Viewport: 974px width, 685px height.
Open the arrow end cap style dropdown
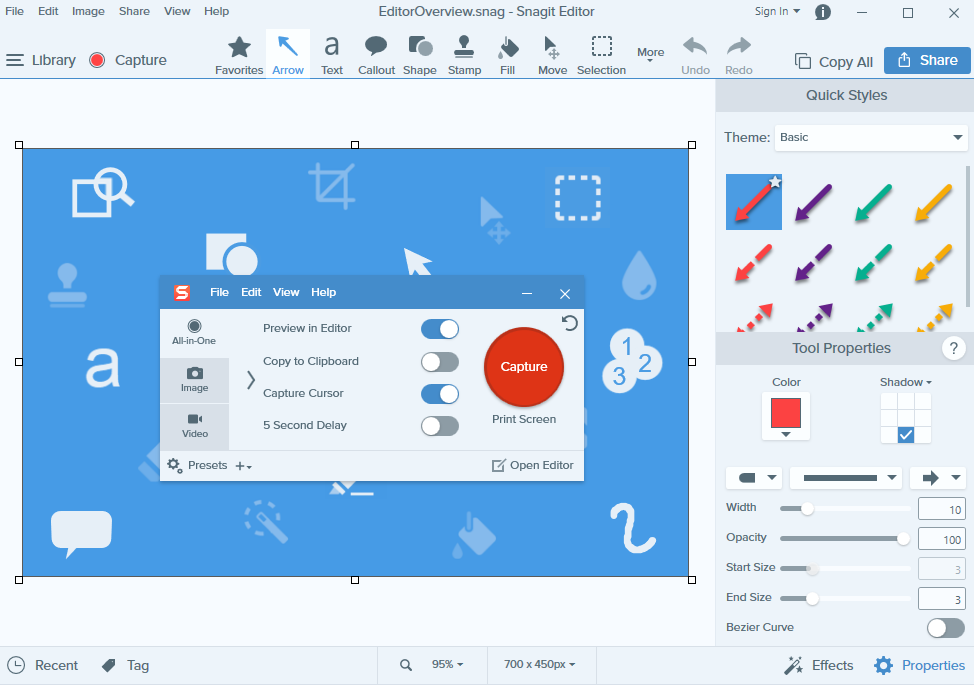938,478
